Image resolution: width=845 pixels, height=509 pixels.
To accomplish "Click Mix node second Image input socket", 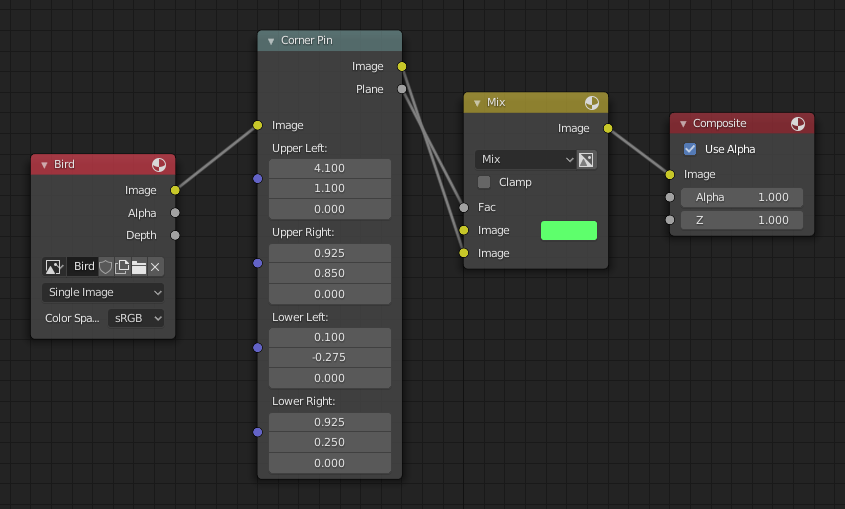I will (464, 253).
